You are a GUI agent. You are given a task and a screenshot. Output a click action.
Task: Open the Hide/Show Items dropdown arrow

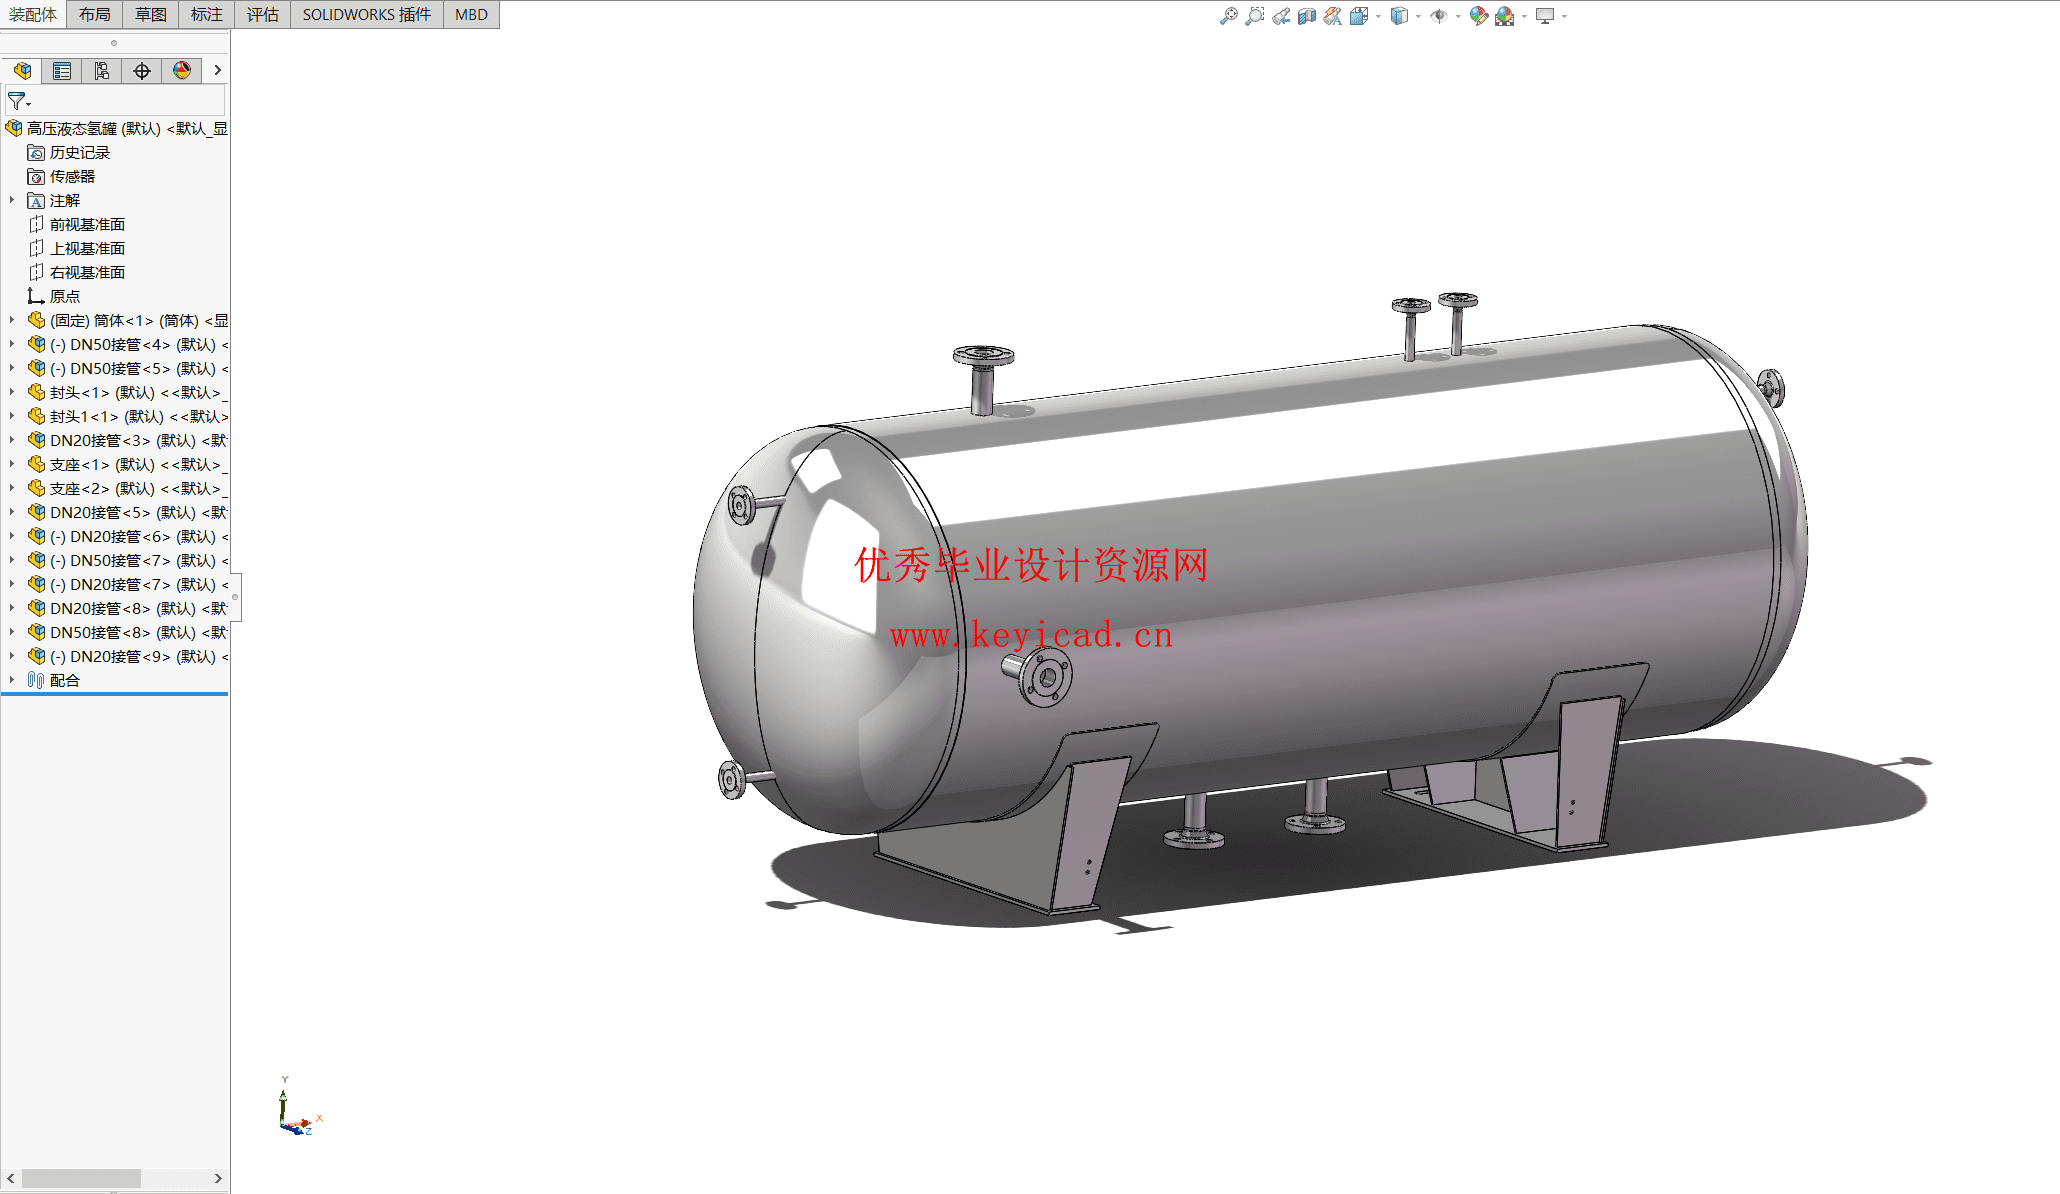pyautogui.click(x=1458, y=16)
